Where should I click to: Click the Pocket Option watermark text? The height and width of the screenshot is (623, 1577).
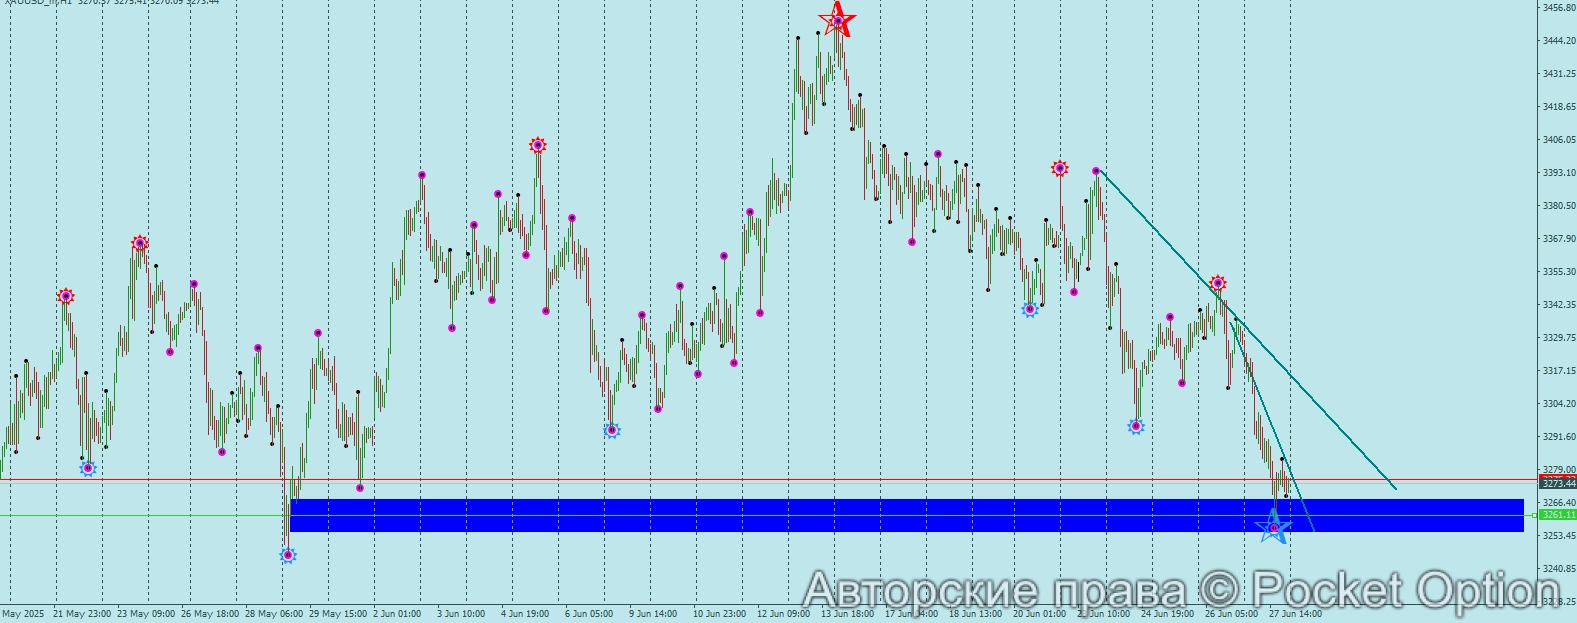click(1180, 590)
